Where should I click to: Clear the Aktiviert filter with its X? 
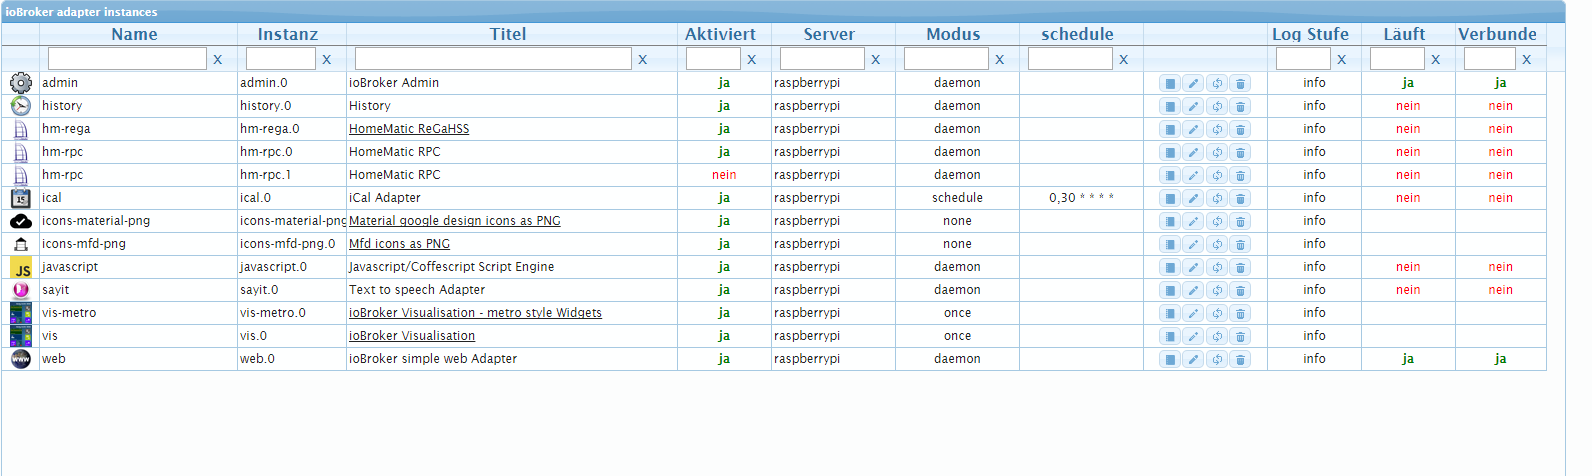coord(752,60)
